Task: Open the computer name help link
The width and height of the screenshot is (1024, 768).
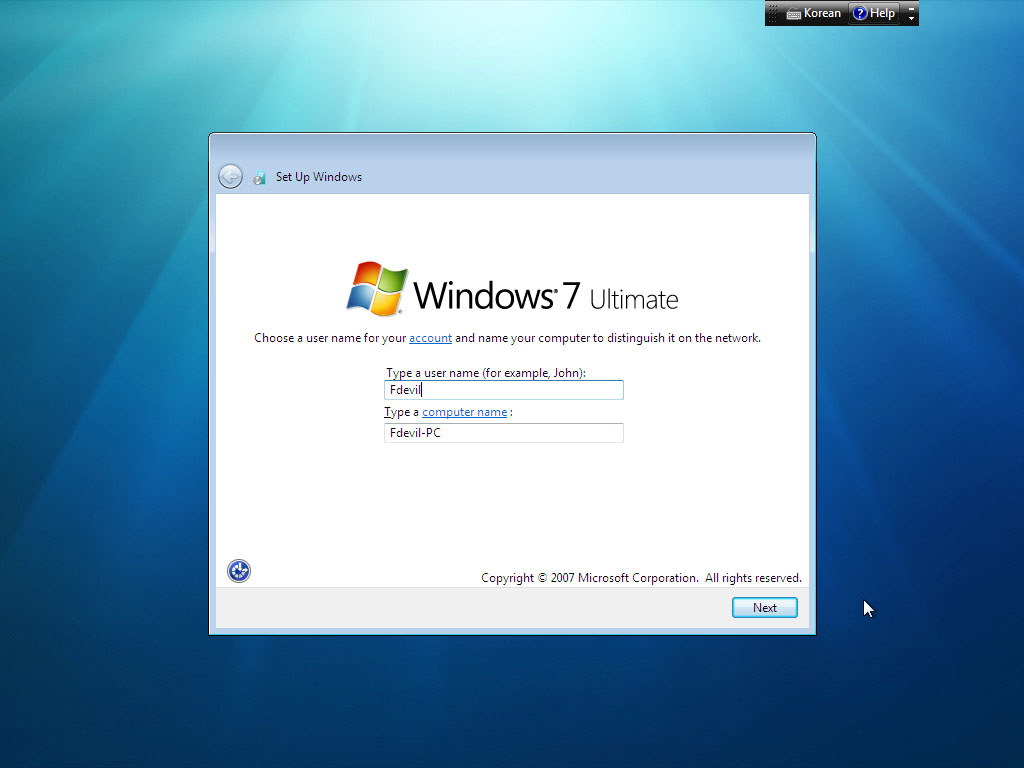Action: (x=464, y=412)
